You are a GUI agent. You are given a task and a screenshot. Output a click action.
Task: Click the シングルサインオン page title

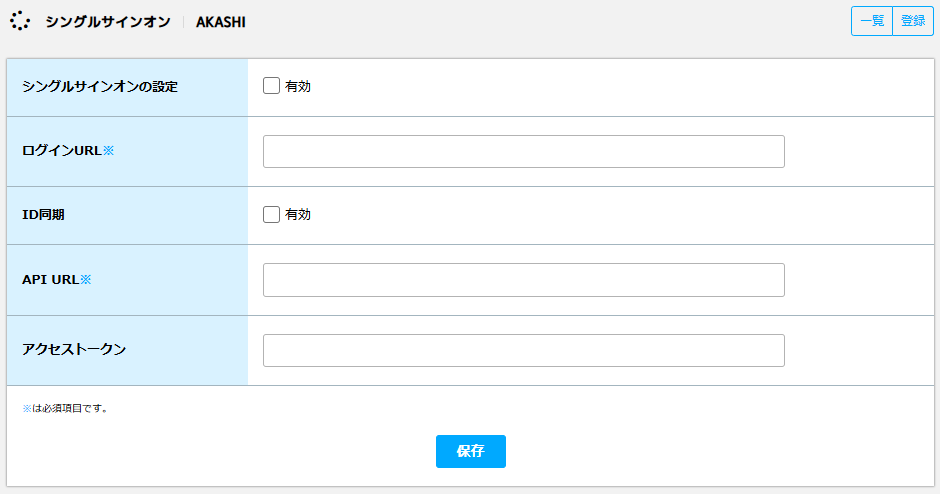tap(108, 22)
